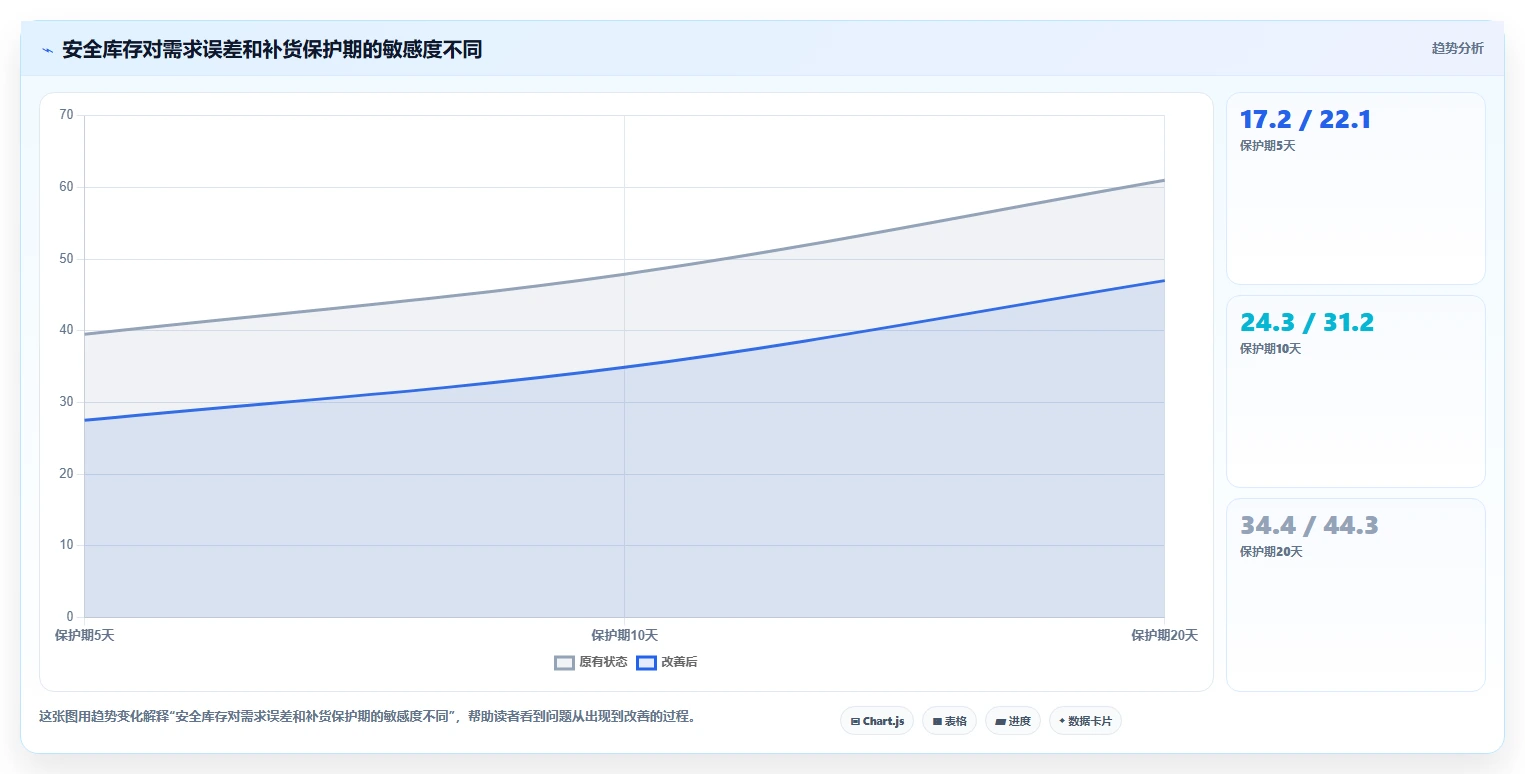Click the blue 改善后 line at 保护期10天
Viewport: 1525px width, 774px height.
pos(625,367)
